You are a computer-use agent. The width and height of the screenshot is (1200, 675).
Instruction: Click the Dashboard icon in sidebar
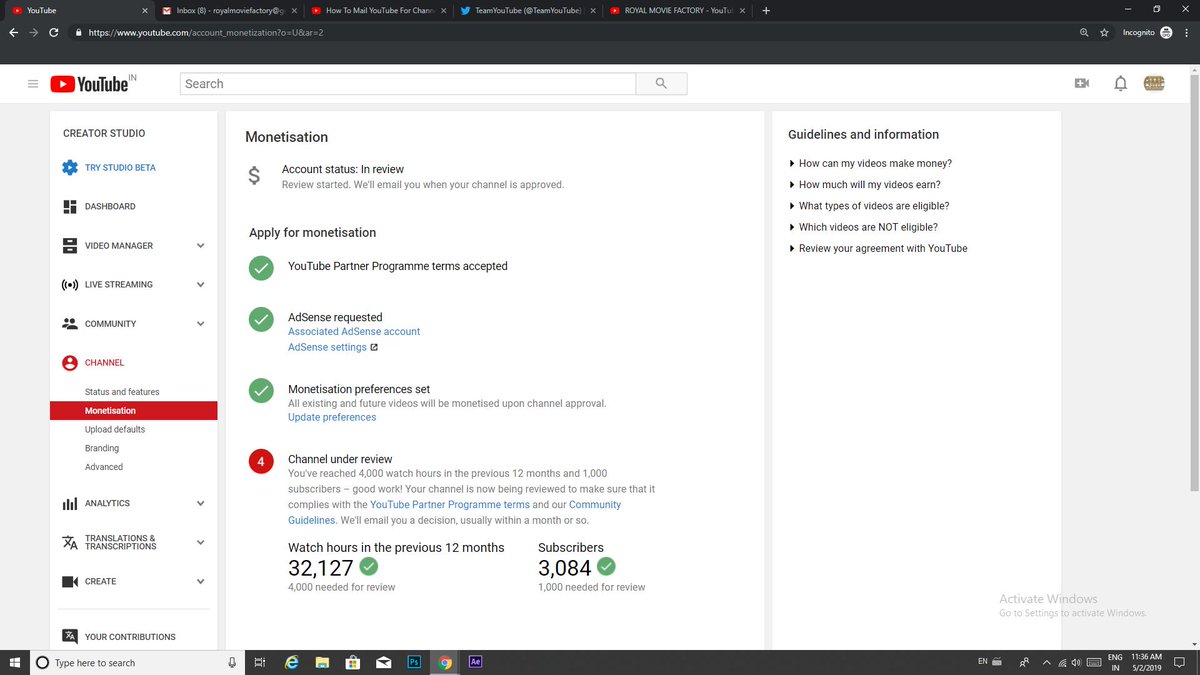click(x=70, y=207)
